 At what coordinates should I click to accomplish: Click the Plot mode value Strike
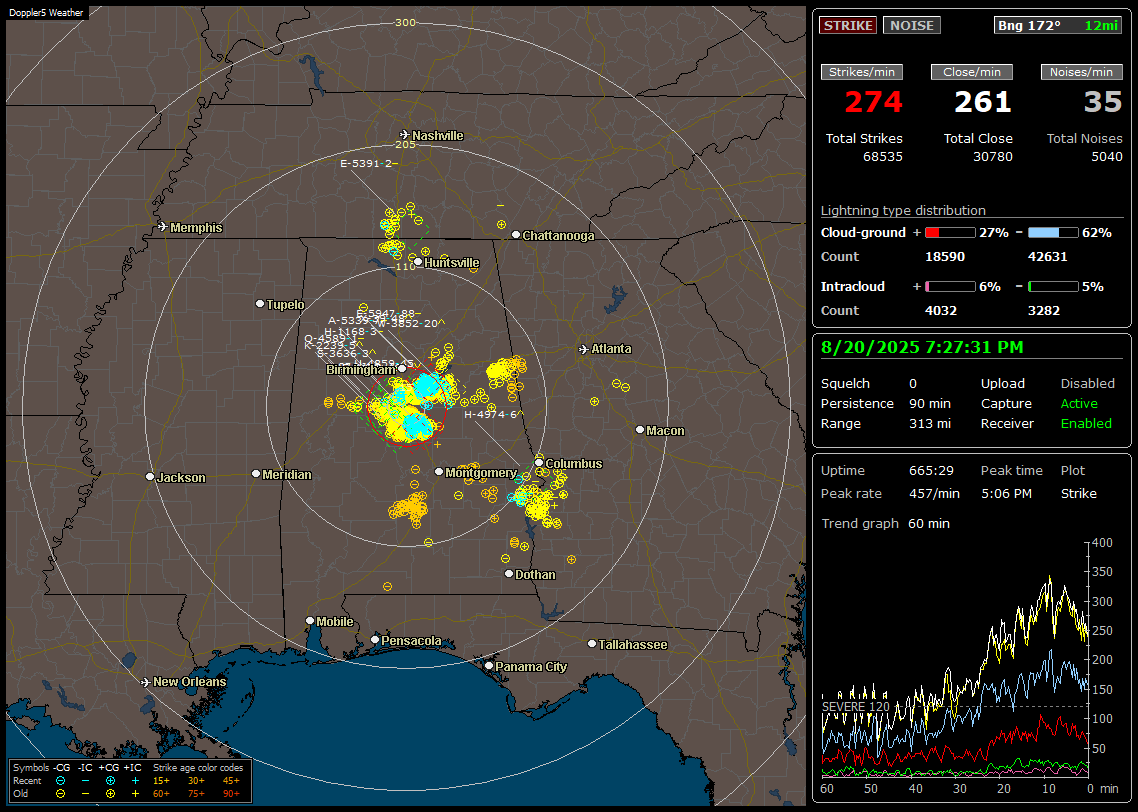coord(1078,493)
